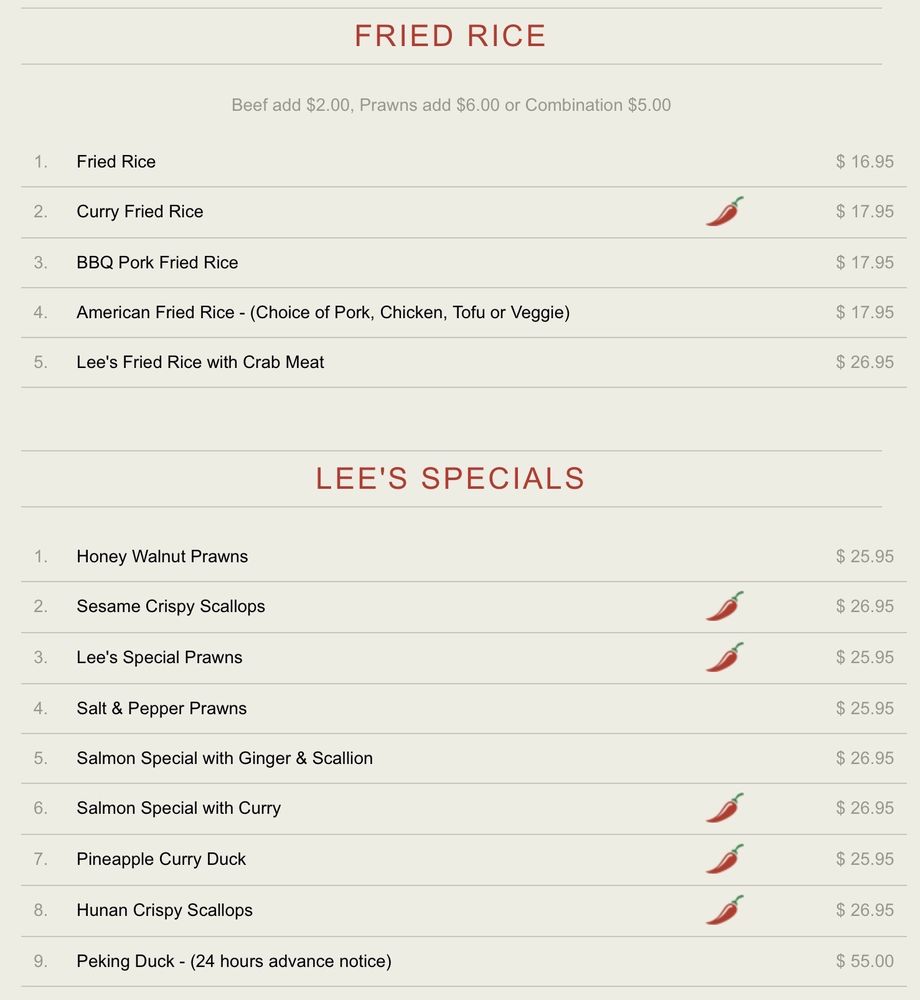Click the chili pepper for Hunan Crispy Scallops
Image resolution: width=920 pixels, height=1000 pixels.
coord(724,910)
